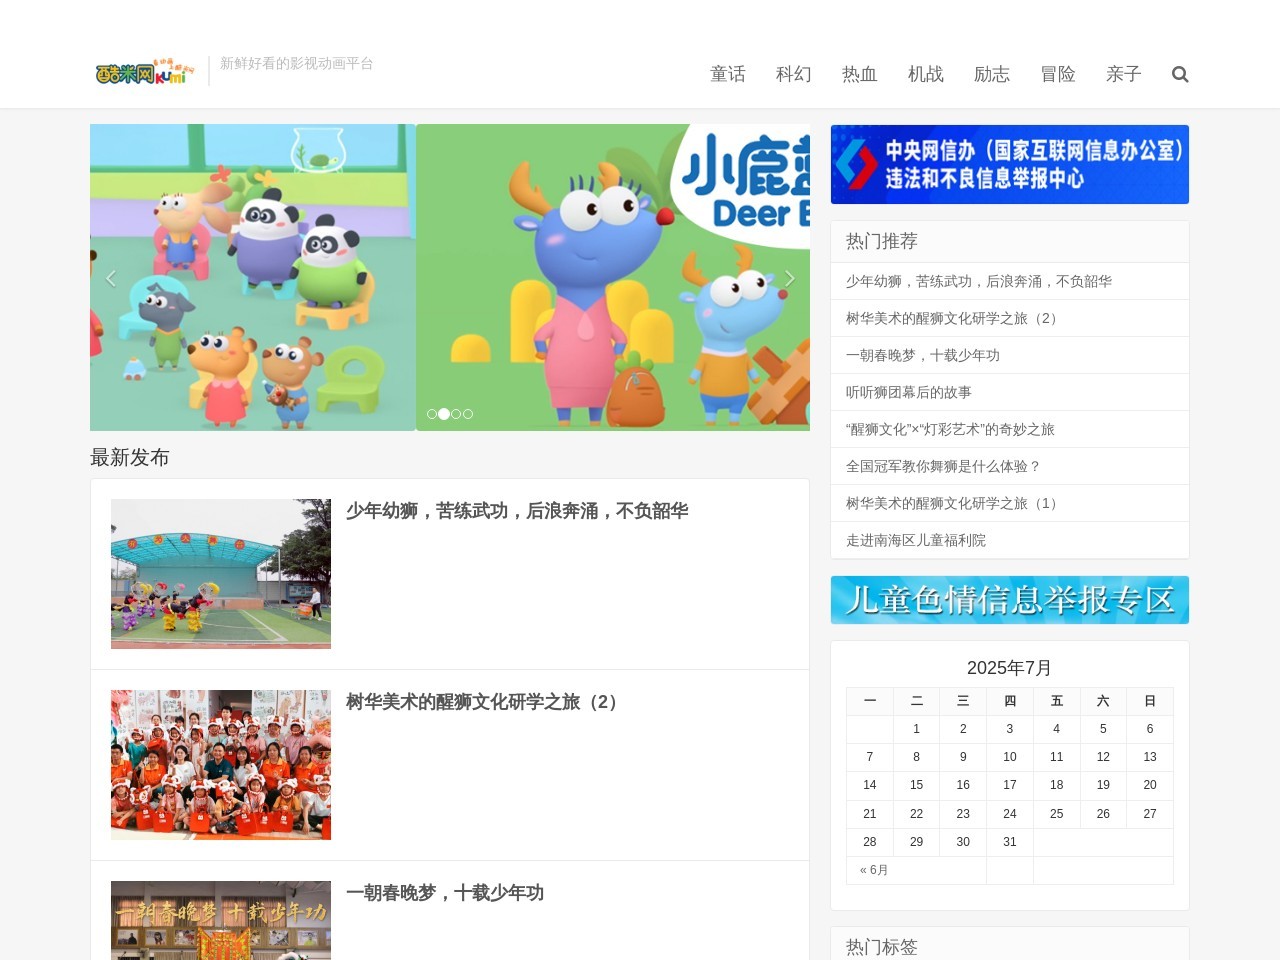Open the 冒险 category

pyautogui.click(x=1058, y=74)
